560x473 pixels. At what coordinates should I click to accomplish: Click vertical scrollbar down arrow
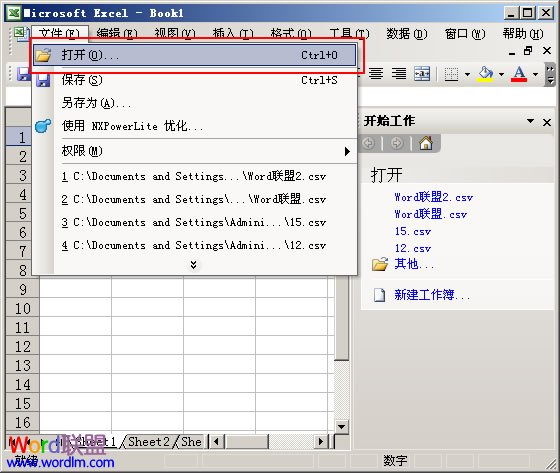[341, 427]
